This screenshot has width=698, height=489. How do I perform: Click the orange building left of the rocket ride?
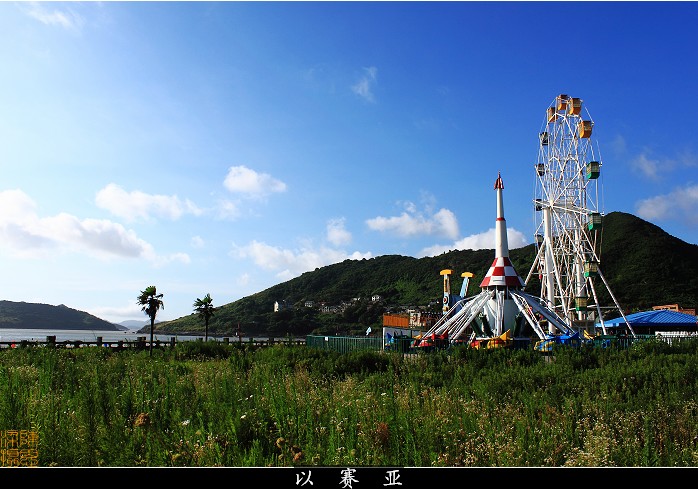click(396, 321)
